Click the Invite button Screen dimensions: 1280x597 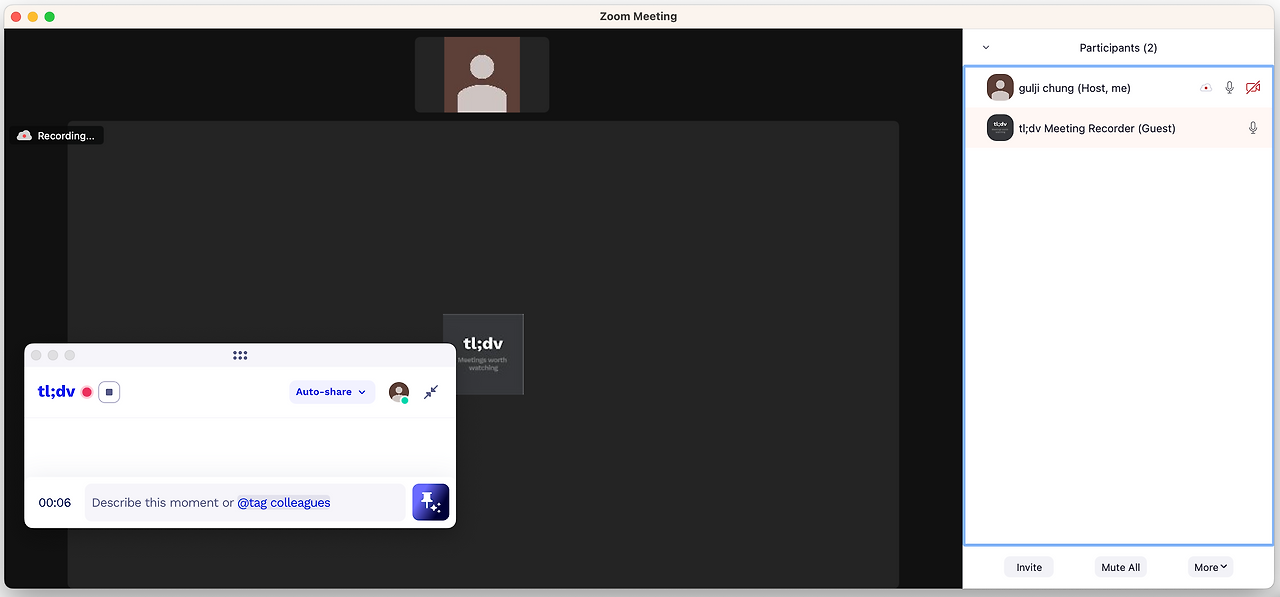point(1029,567)
